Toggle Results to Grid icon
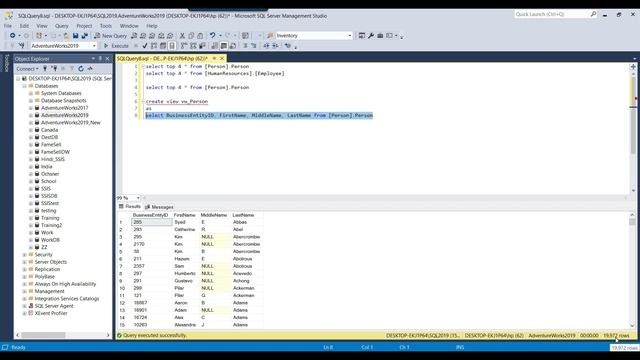The width and height of the screenshot is (640, 360). point(224,46)
